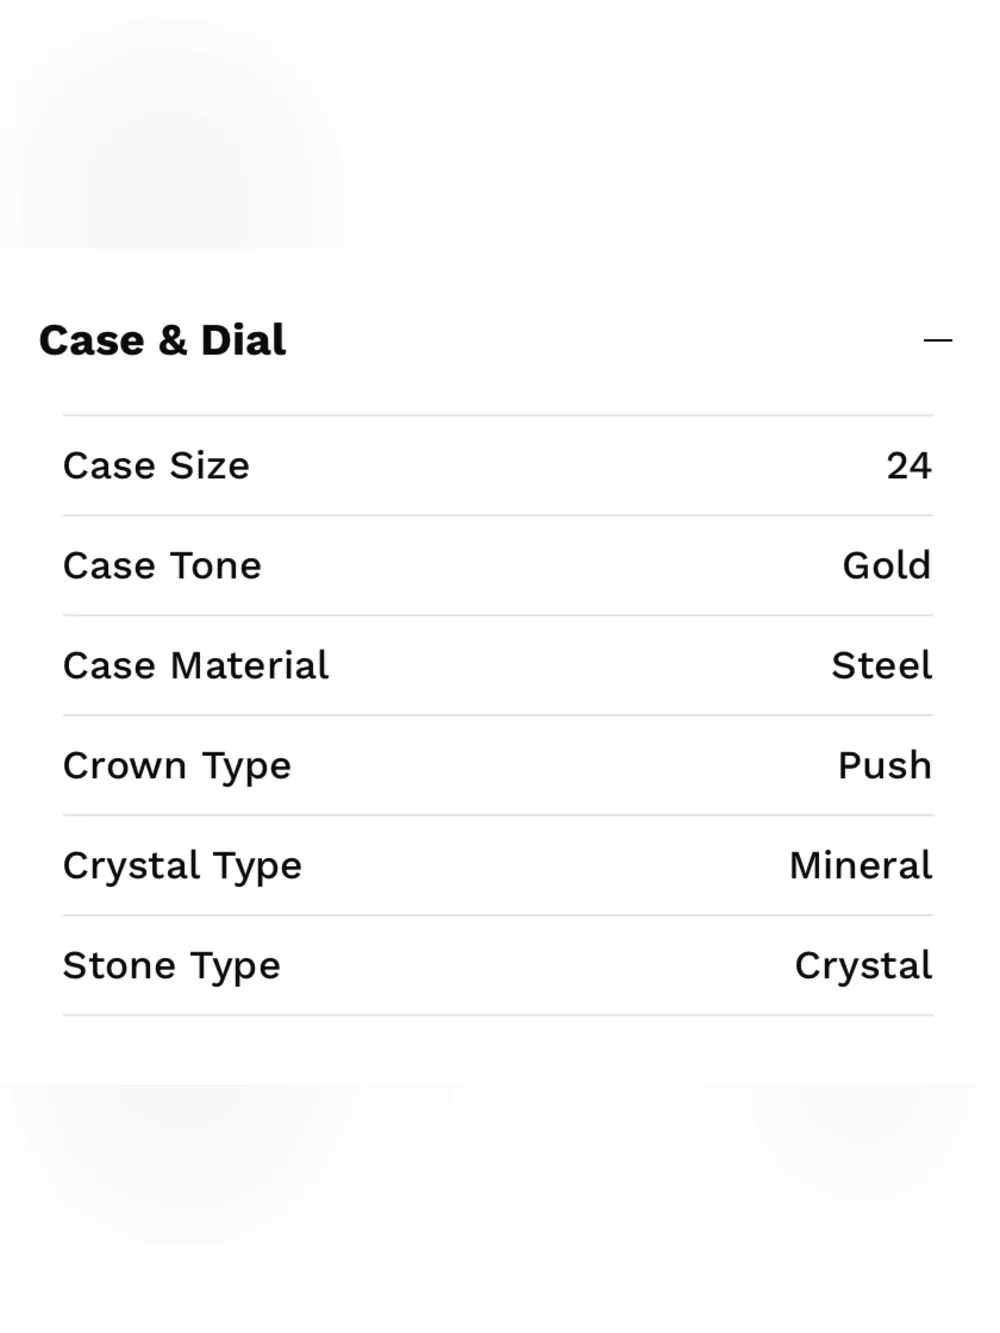Click the word Case in section heading
This screenshot has width=1000, height=1333.
[x=92, y=340]
